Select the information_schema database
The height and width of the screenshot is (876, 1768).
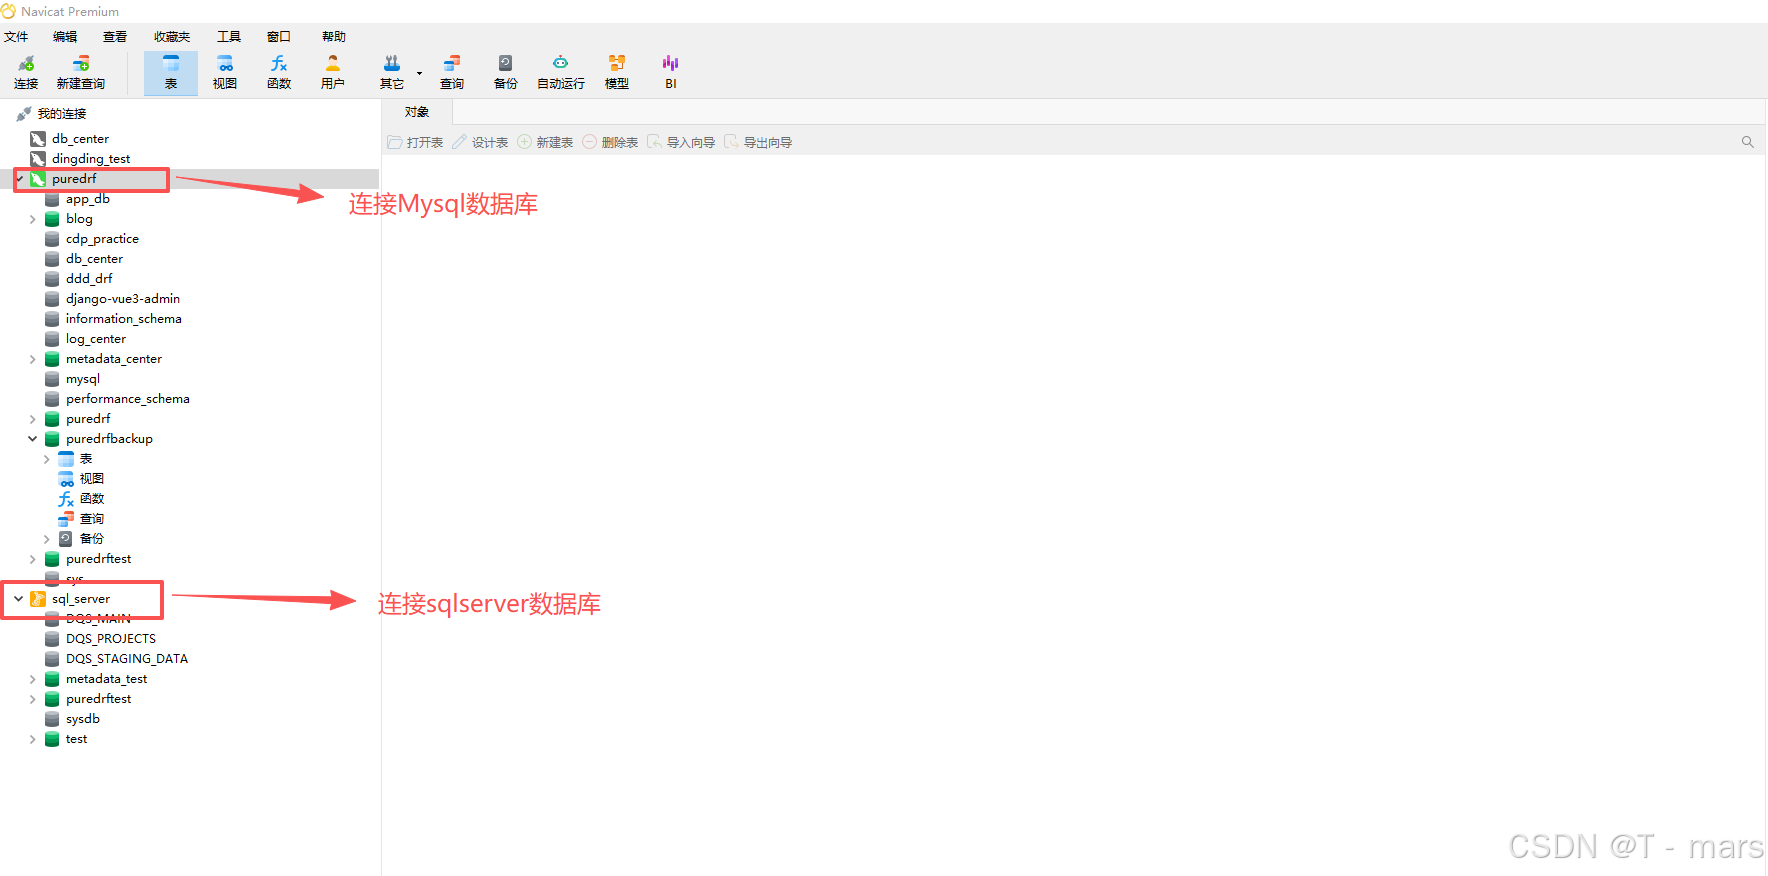pos(124,319)
